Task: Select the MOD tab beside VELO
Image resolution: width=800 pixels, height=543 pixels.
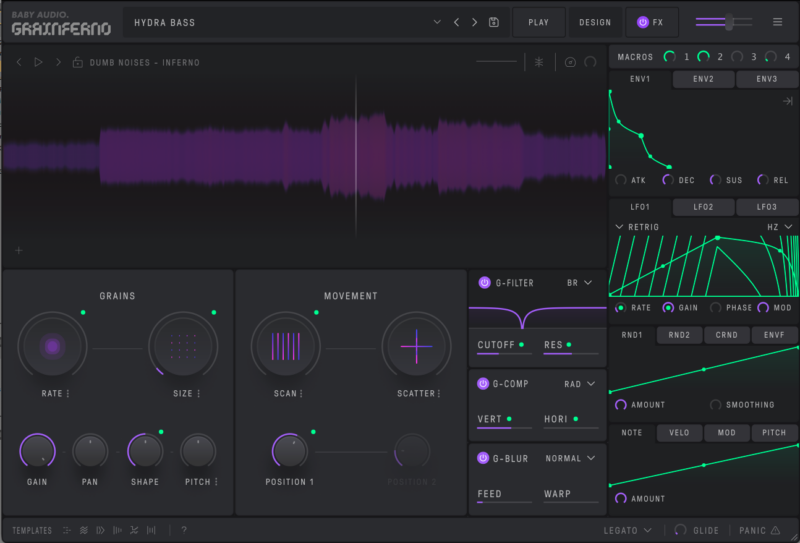Action: tap(727, 432)
